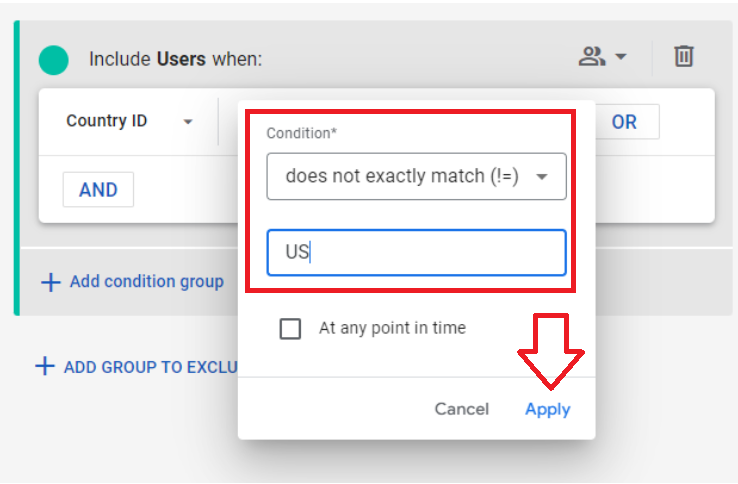738x484 pixels.
Task: Click the US value input field
Action: pos(416,252)
